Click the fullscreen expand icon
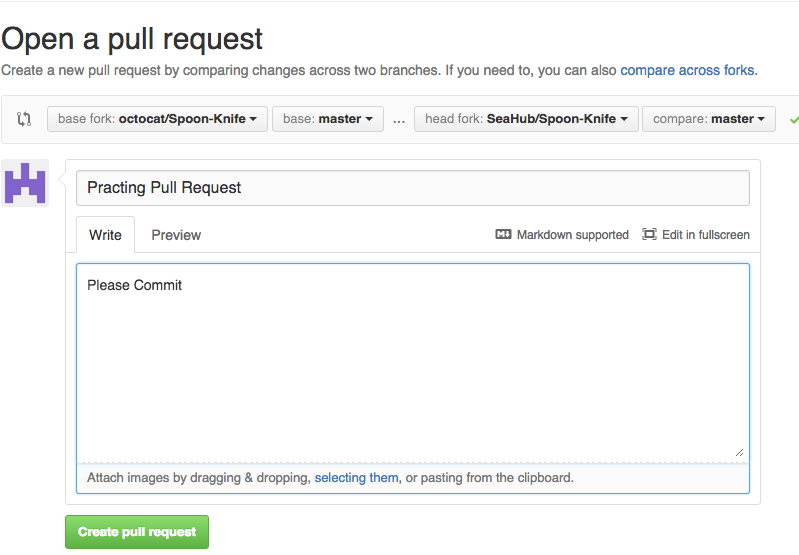 tap(649, 235)
